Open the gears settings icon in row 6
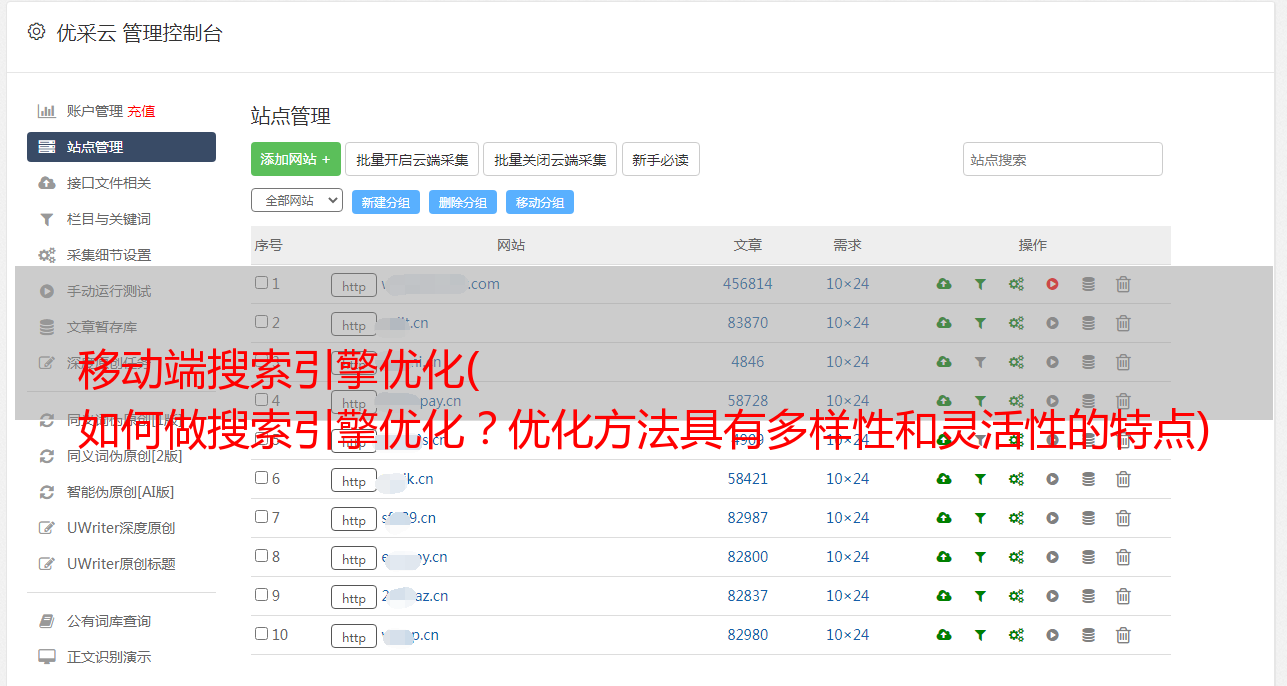Image resolution: width=1287 pixels, height=686 pixels. coord(1016,479)
